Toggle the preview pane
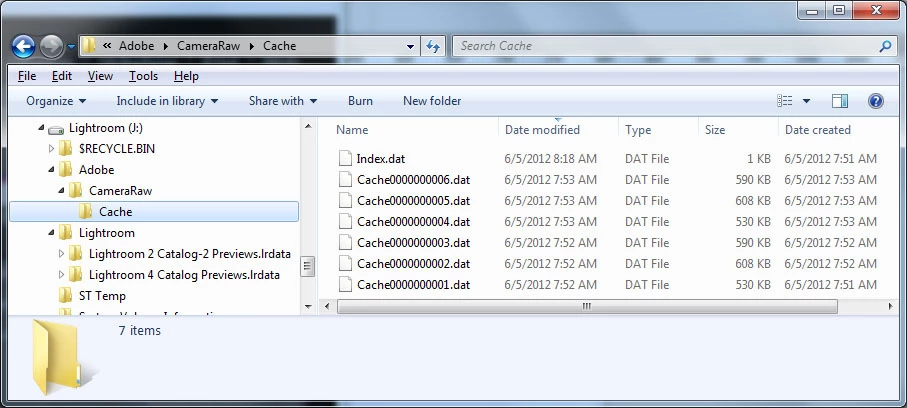907x408 pixels. 840,101
